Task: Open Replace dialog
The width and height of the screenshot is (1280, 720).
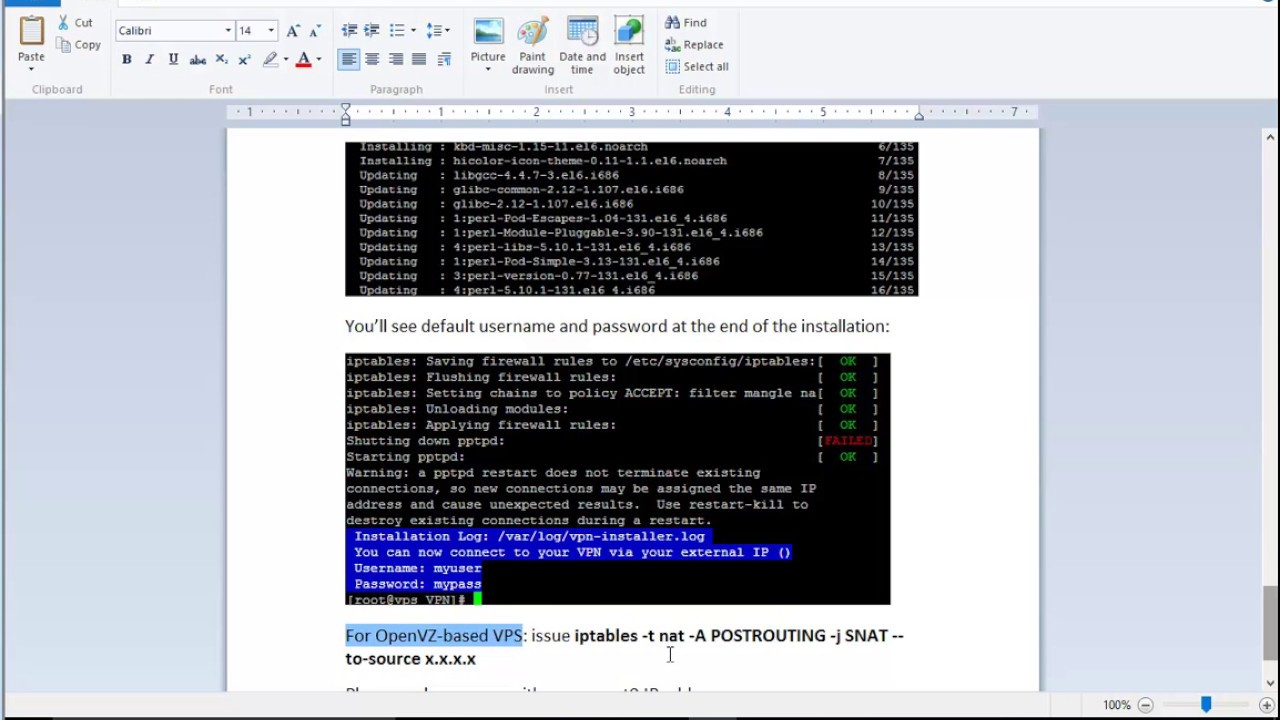Action: [694, 44]
